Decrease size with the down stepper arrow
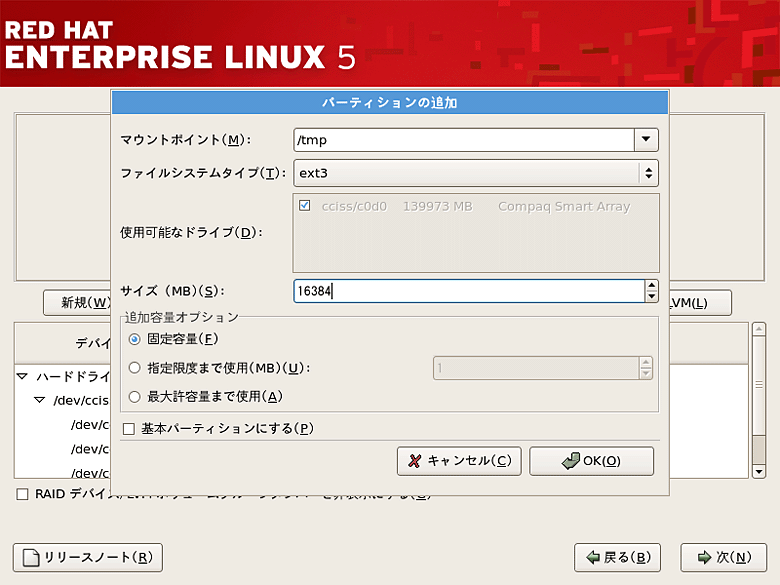The height and width of the screenshot is (585, 780). click(x=652, y=296)
